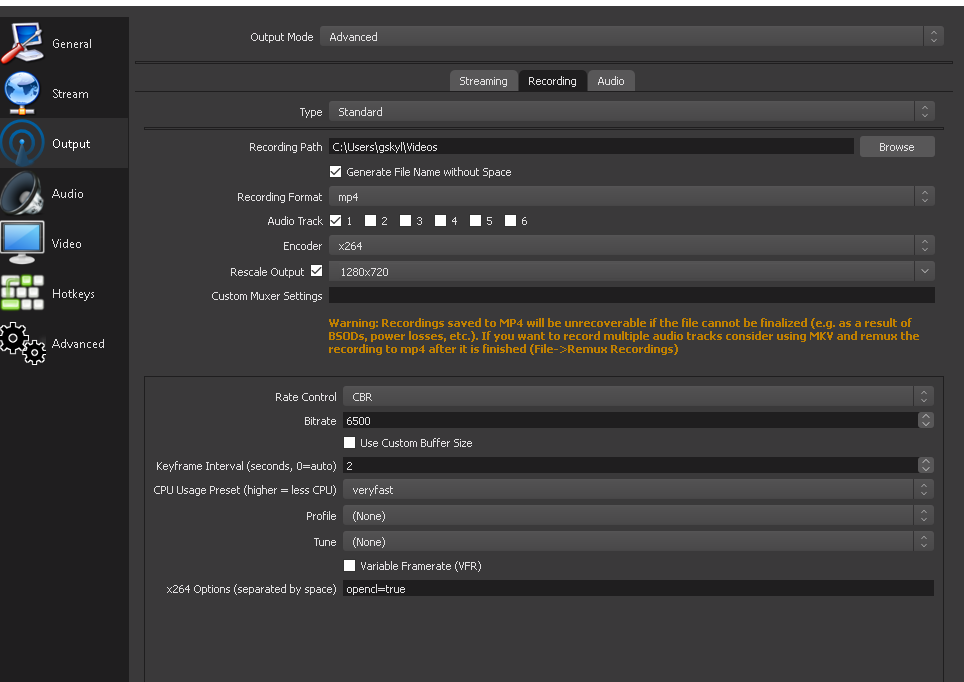Select the Output broadcast icon
Screen dimensions: 964x682
[23, 143]
